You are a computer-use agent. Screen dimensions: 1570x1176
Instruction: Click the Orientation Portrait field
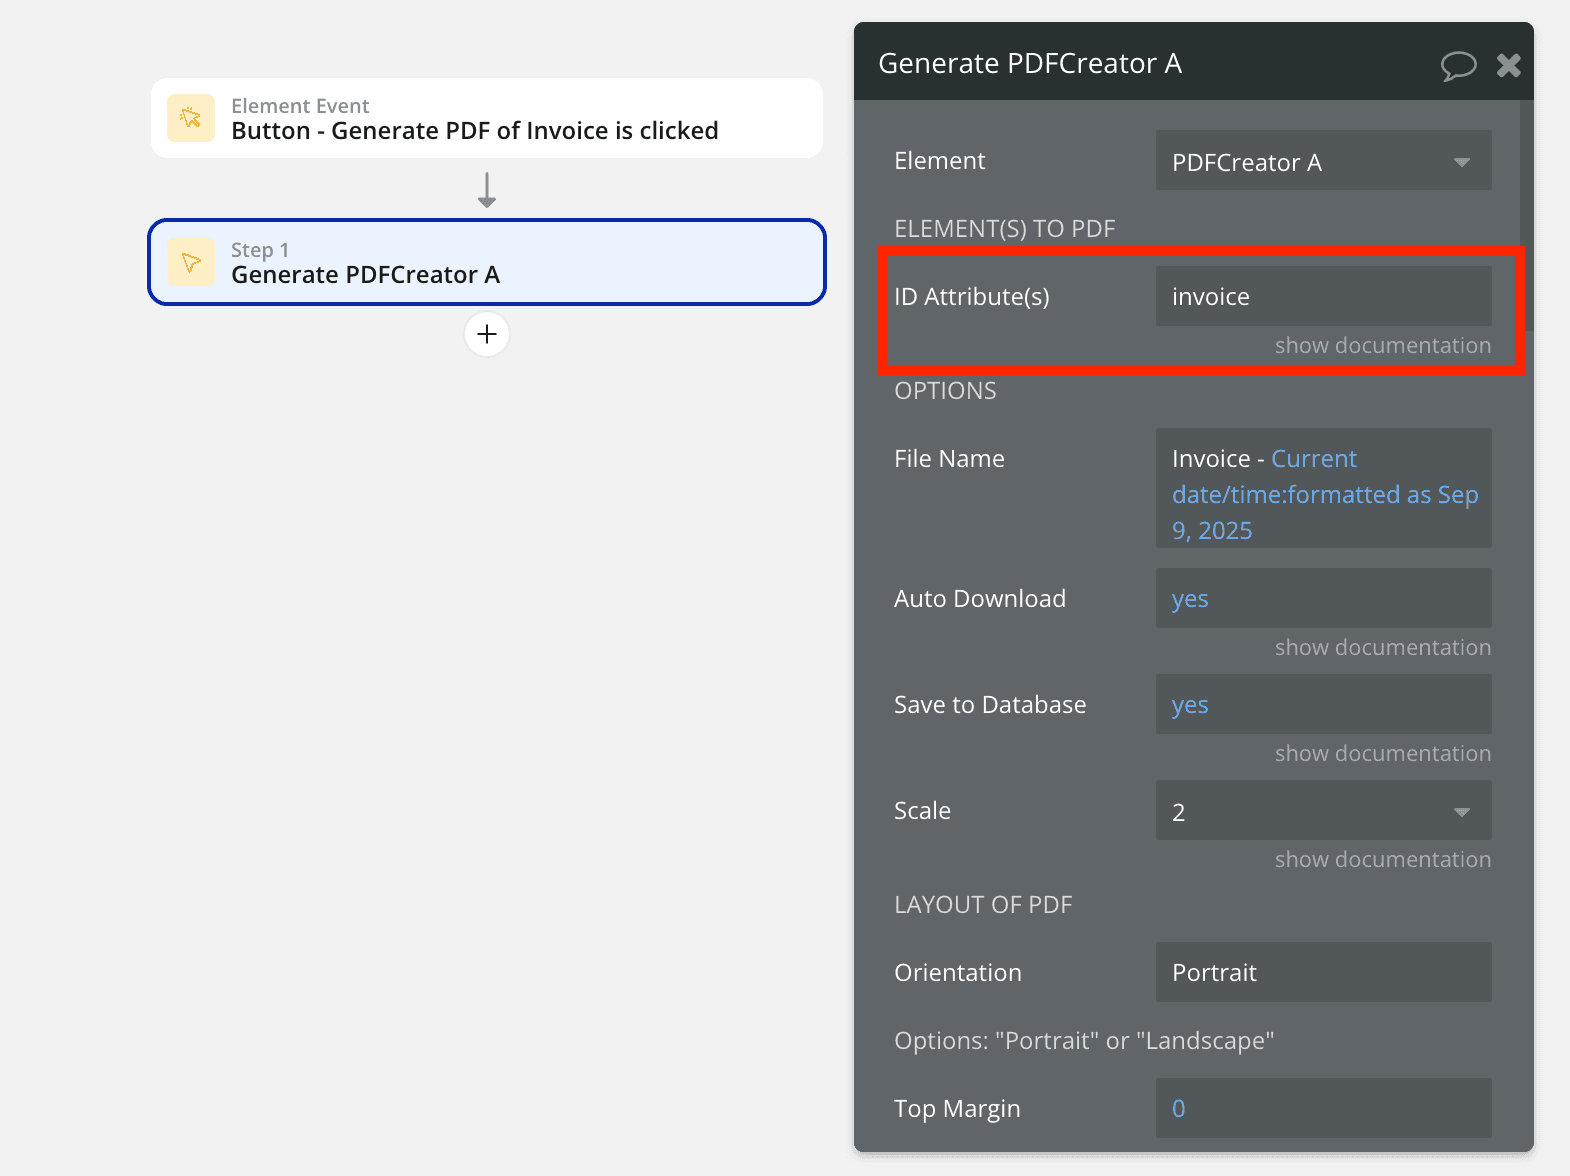(1323, 973)
